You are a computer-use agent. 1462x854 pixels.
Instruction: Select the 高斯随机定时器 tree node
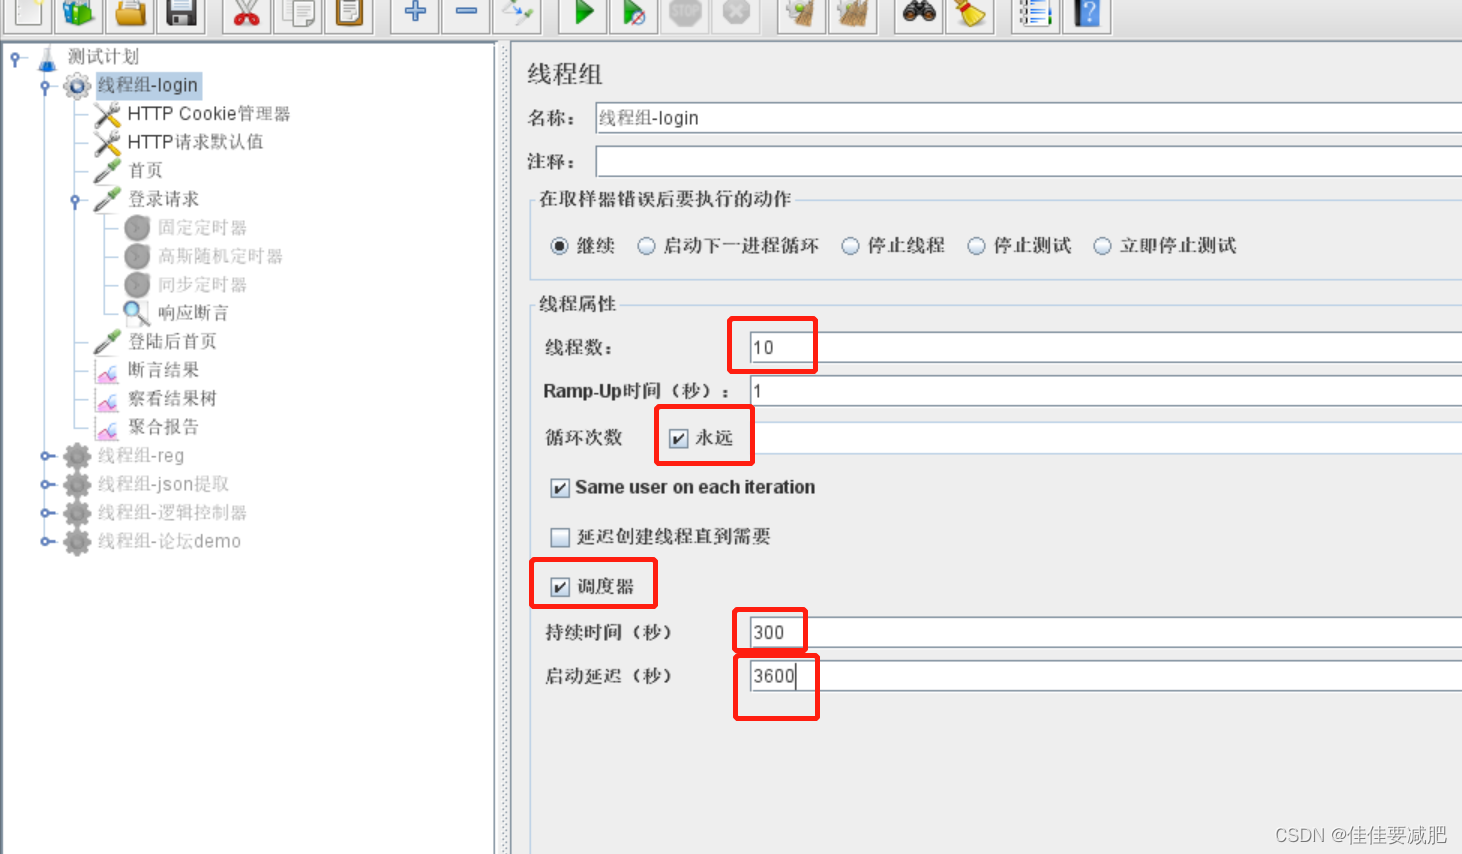(220, 256)
